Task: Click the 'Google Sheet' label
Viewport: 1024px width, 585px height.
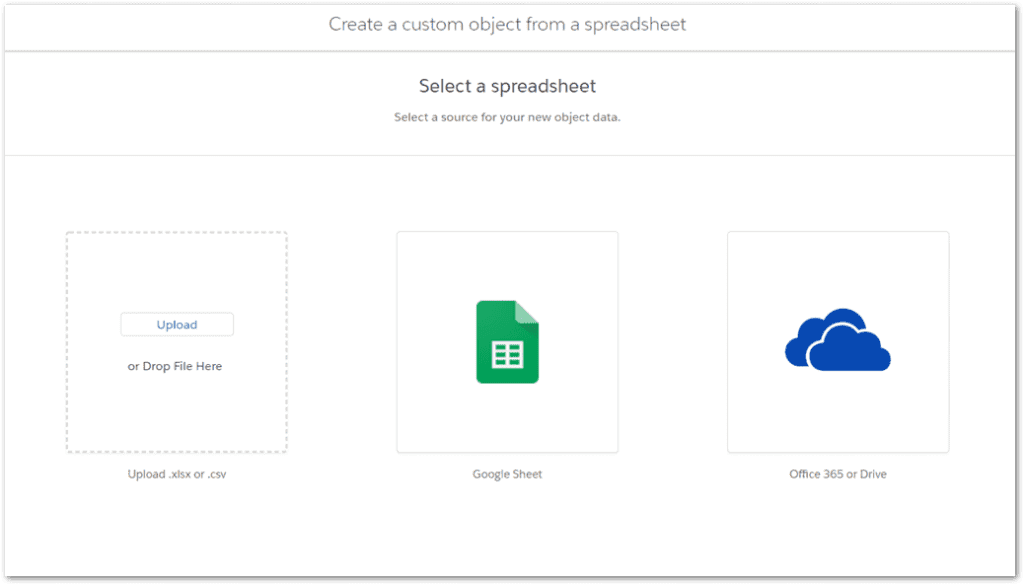Action: [x=507, y=474]
